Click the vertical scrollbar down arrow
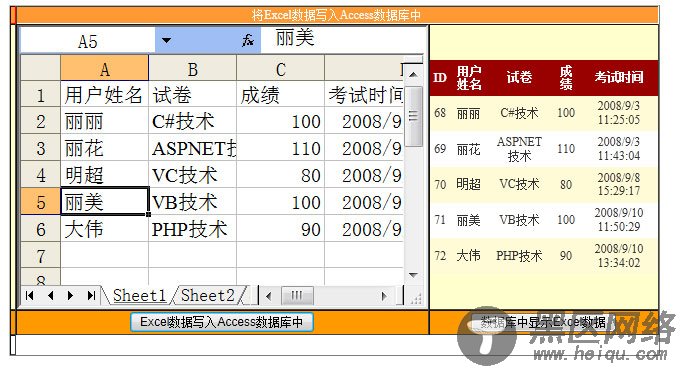Screen dimensions: 689x371 click(413, 275)
